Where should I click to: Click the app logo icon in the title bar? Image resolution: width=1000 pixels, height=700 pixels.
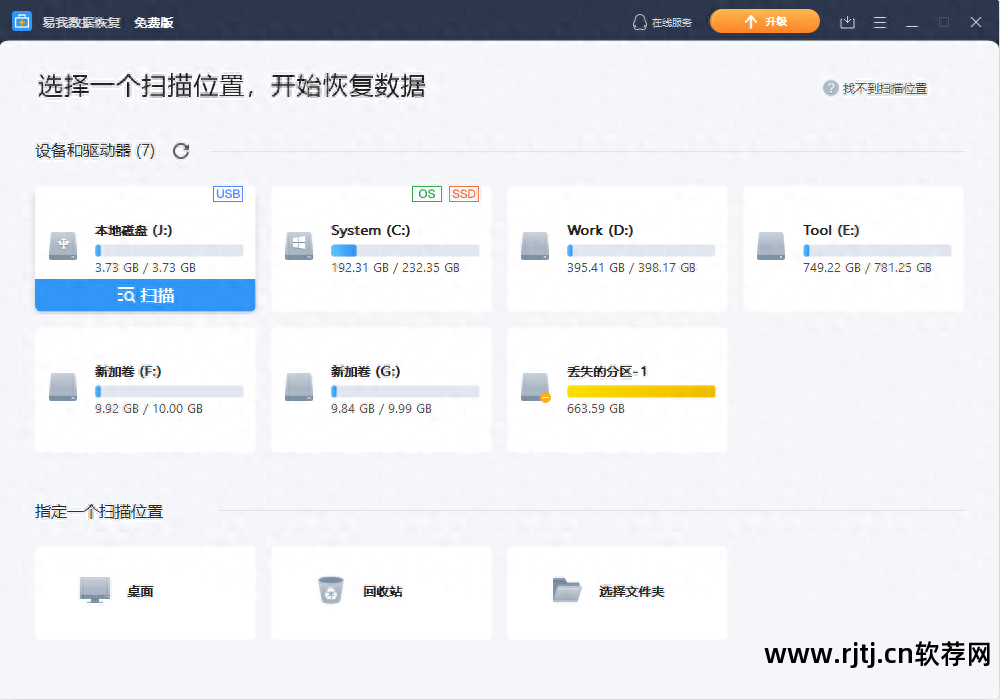tap(21, 21)
